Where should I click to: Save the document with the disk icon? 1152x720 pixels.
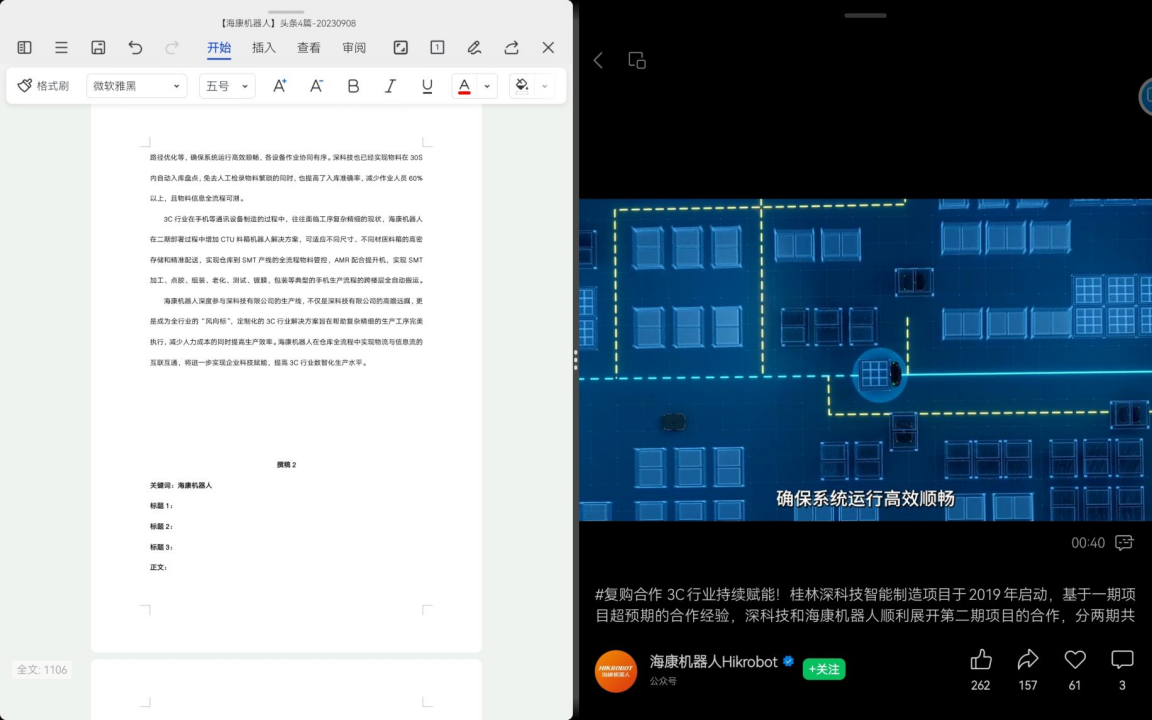coord(98,48)
